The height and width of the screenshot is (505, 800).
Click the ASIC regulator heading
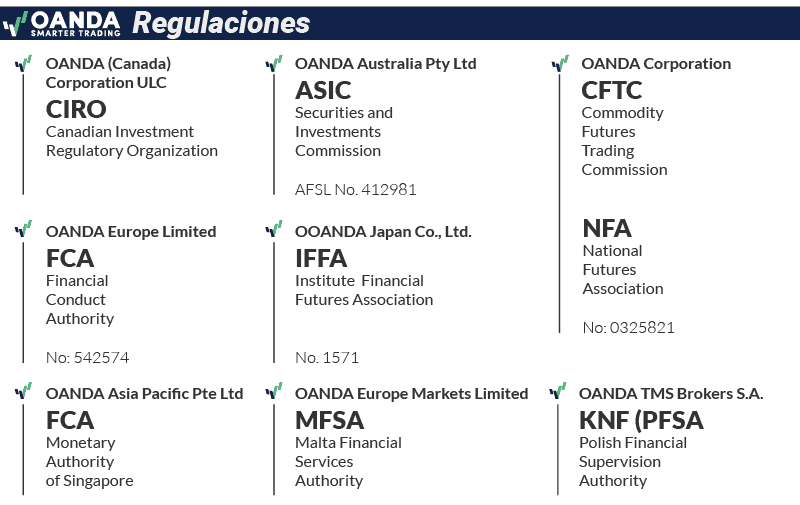(x=323, y=90)
